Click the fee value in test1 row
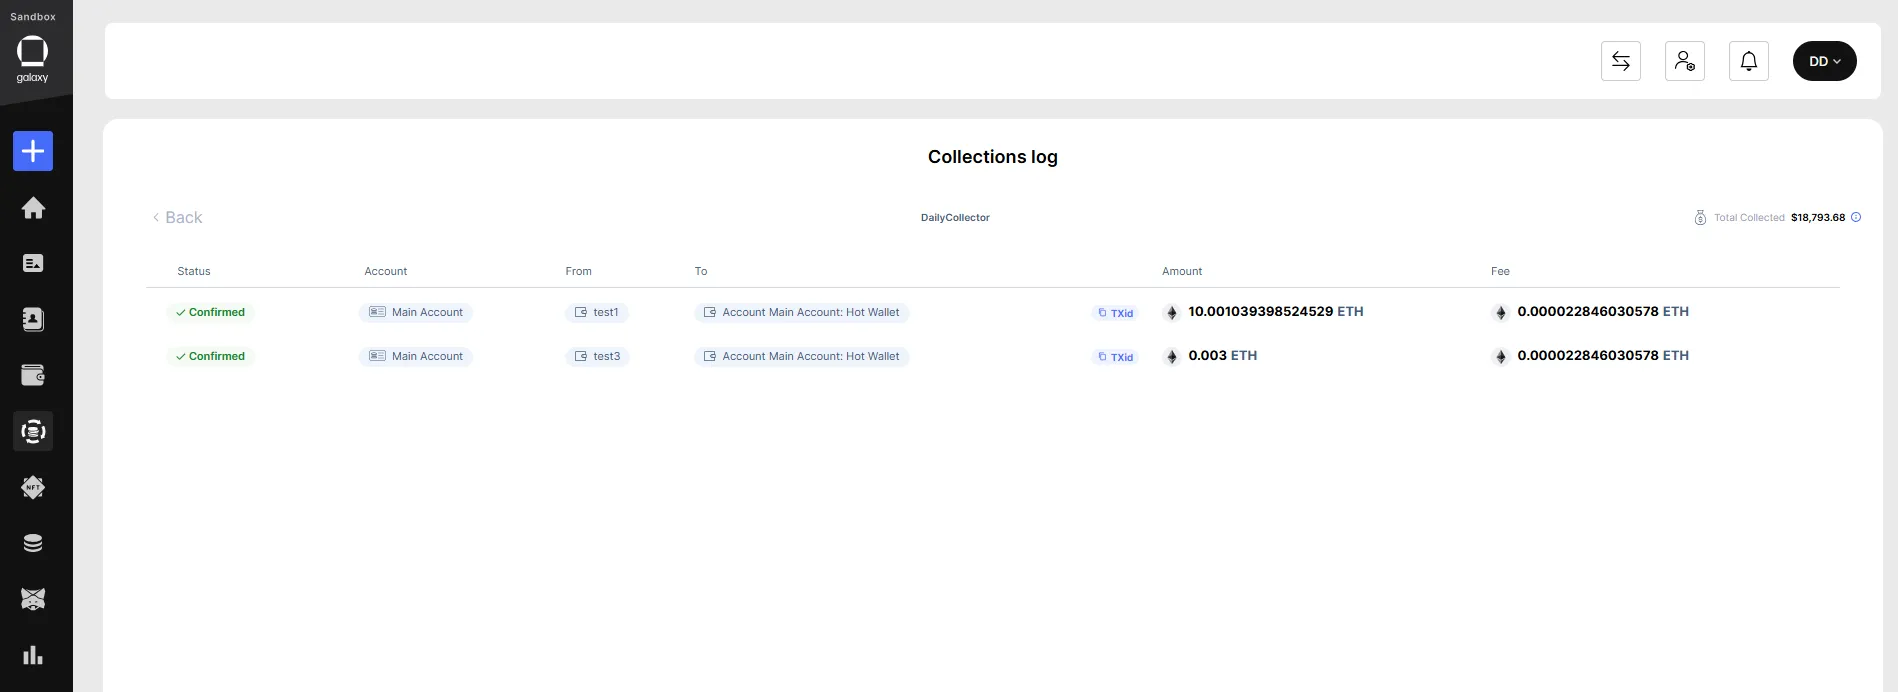 pyautogui.click(x=1603, y=311)
